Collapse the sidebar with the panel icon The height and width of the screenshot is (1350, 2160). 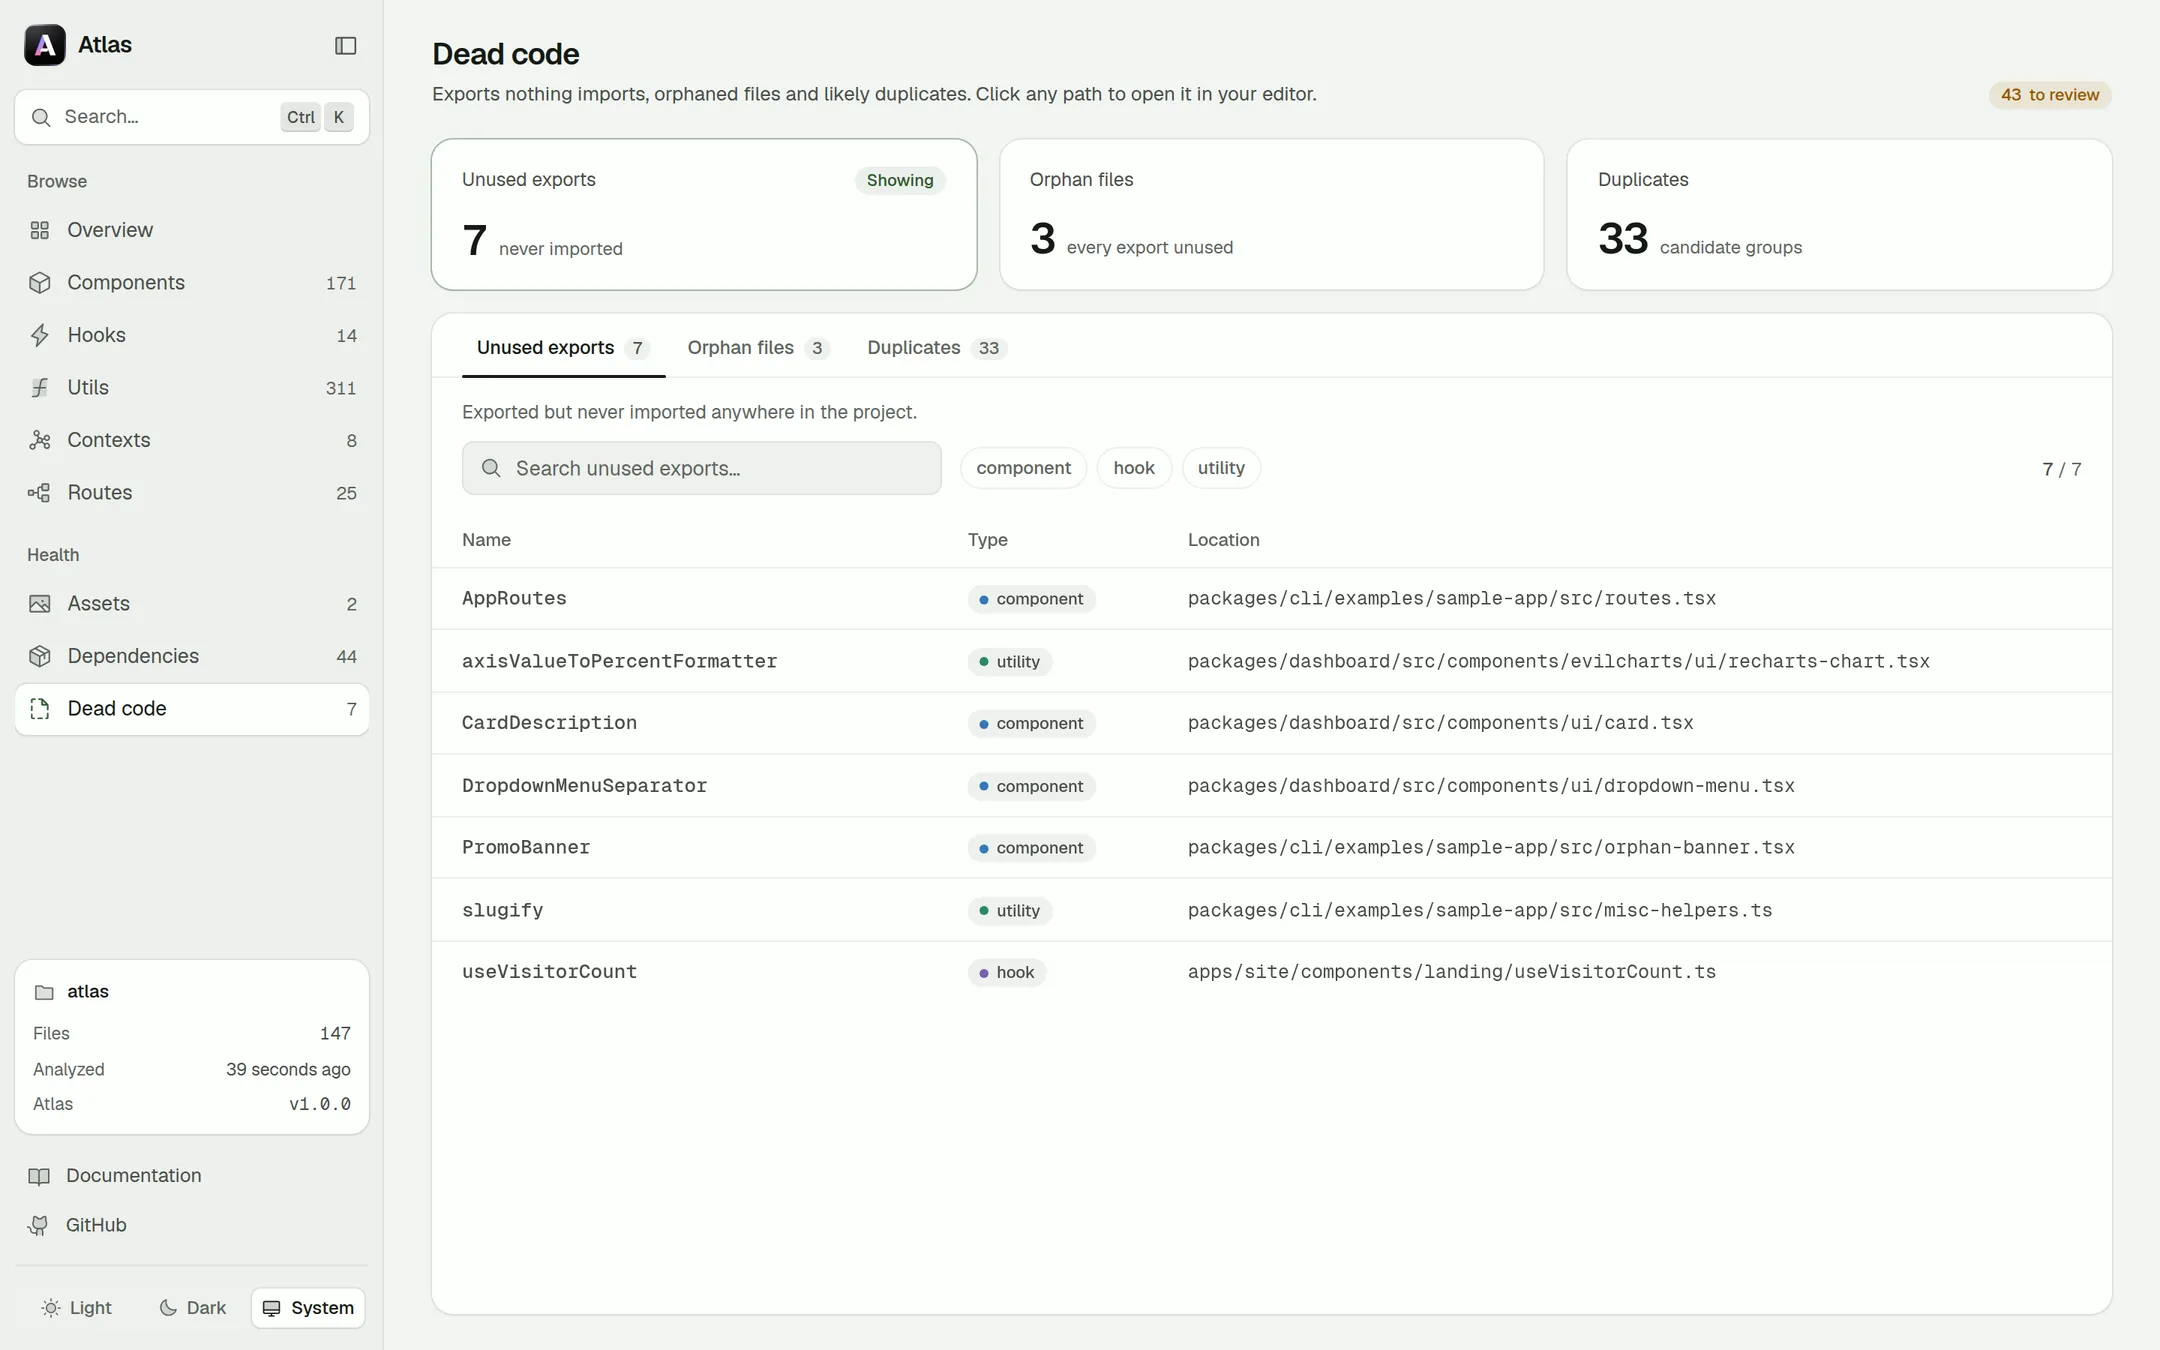point(345,46)
